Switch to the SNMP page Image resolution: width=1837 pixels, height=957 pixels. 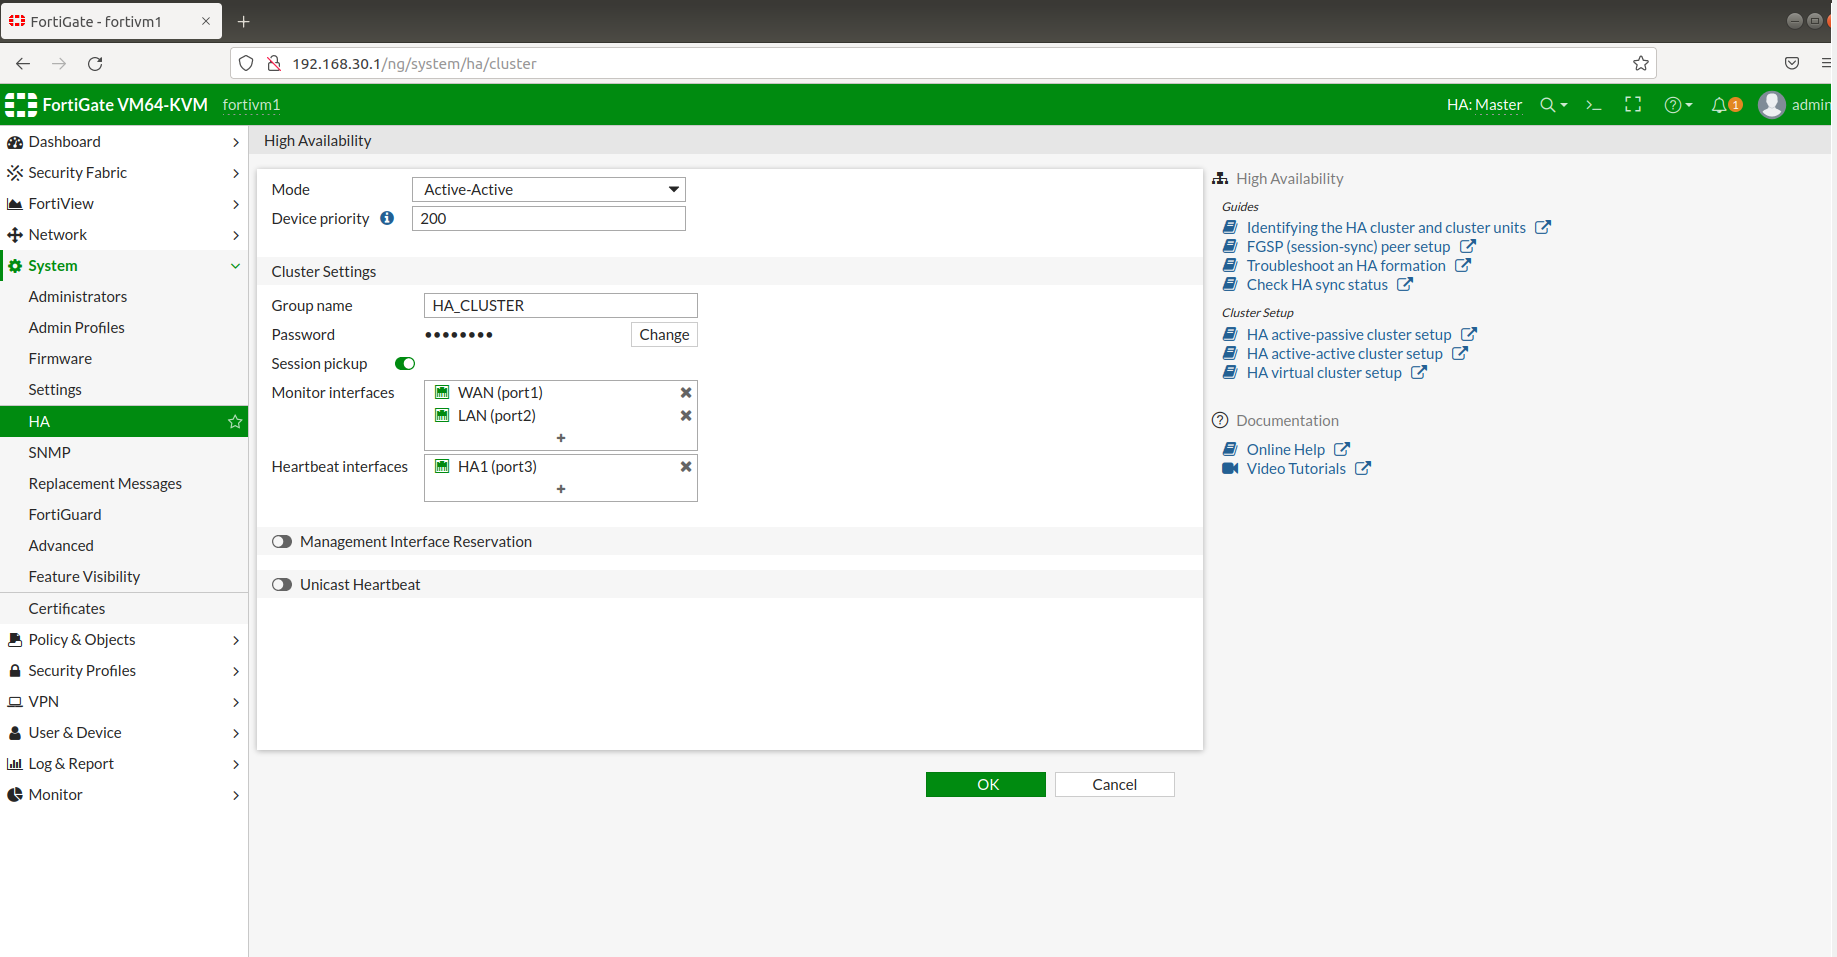pyautogui.click(x=49, y=452)
